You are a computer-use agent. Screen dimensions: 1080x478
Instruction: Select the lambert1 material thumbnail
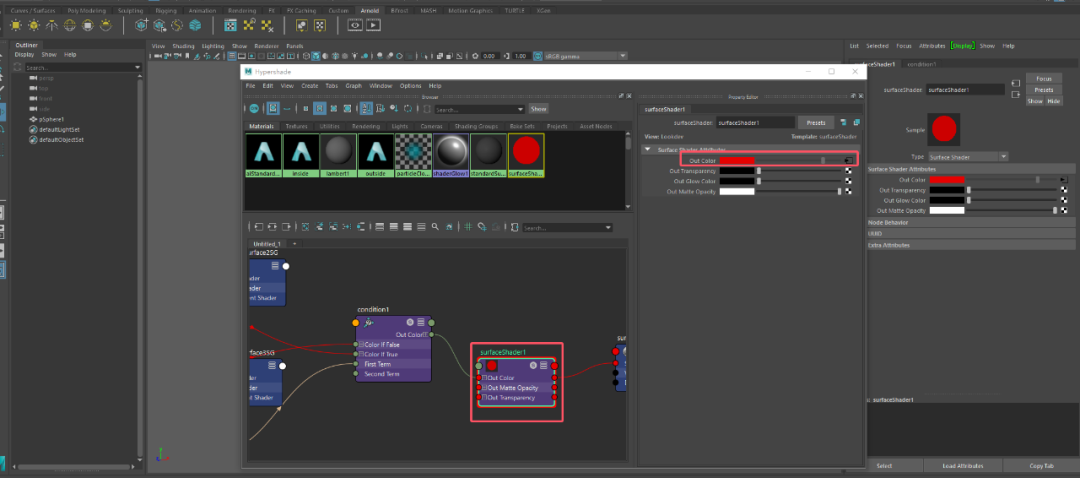pos(338,156)
